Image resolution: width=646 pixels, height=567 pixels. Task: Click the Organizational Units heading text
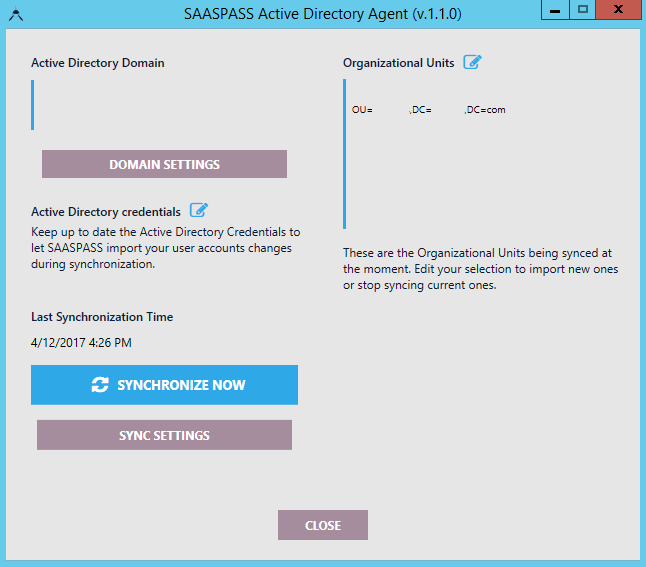398,62
